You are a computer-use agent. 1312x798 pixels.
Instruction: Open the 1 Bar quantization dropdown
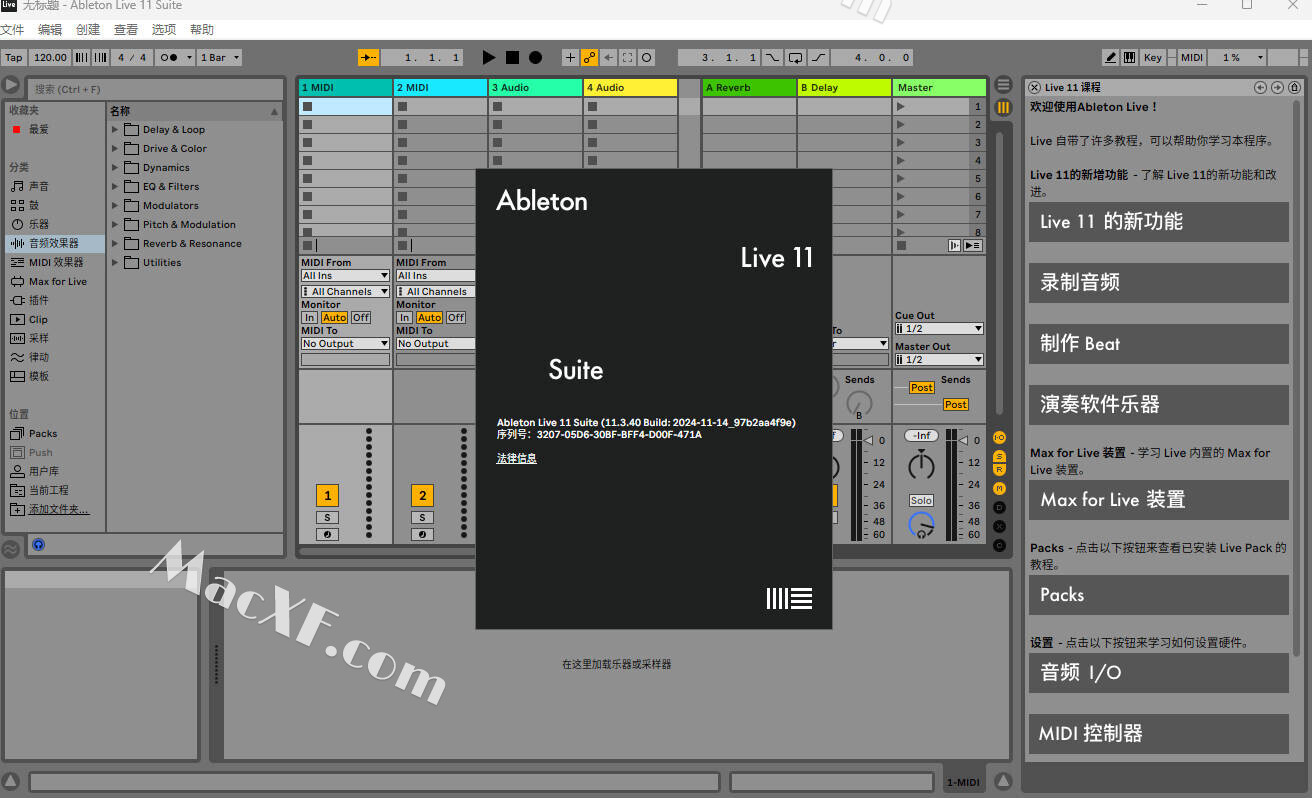[x=219, y=58]
